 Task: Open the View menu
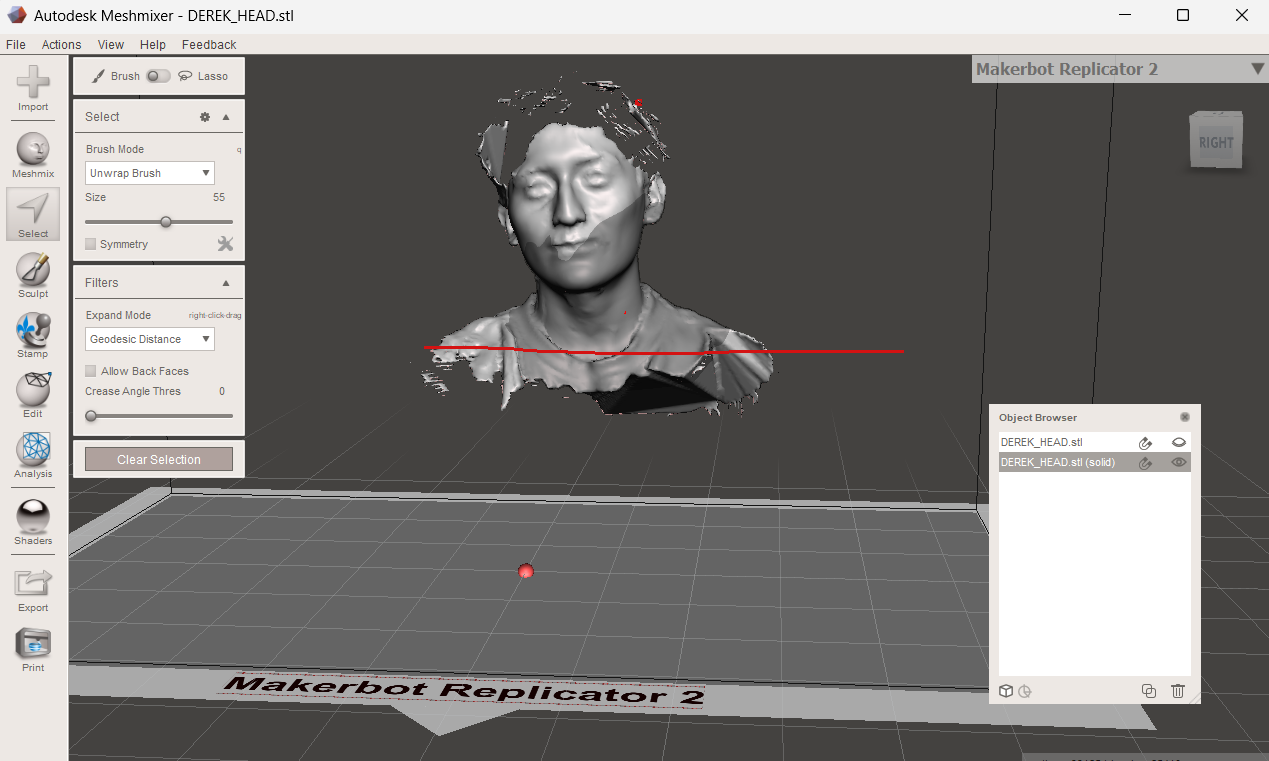tap(111, 45)
